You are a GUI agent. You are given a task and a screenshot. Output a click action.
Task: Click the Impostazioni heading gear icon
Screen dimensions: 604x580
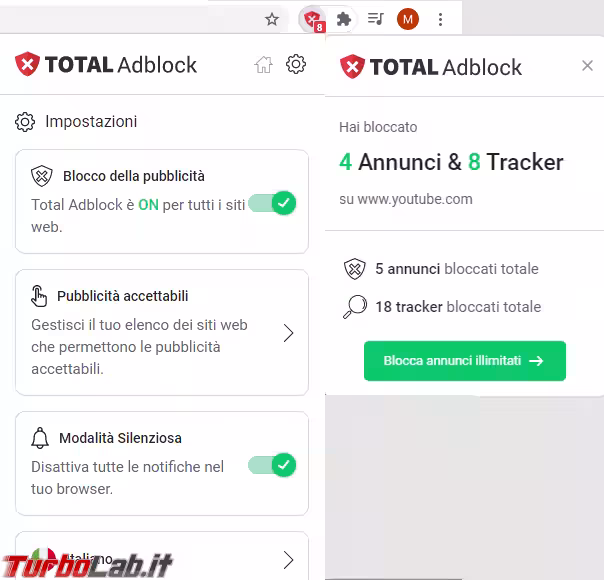[x=25, y=122]
